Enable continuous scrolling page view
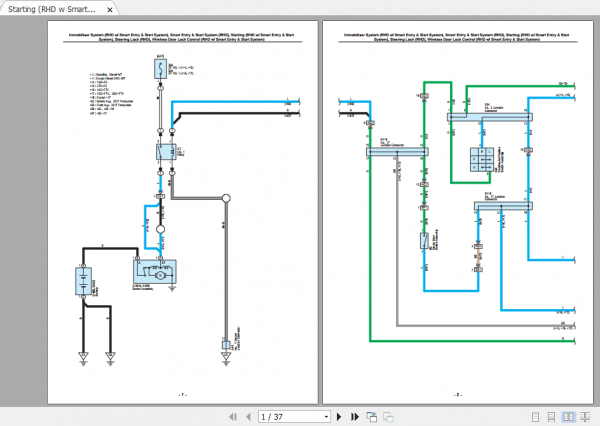The height and width of the screenshot is (426, 600). coord(552,416)
